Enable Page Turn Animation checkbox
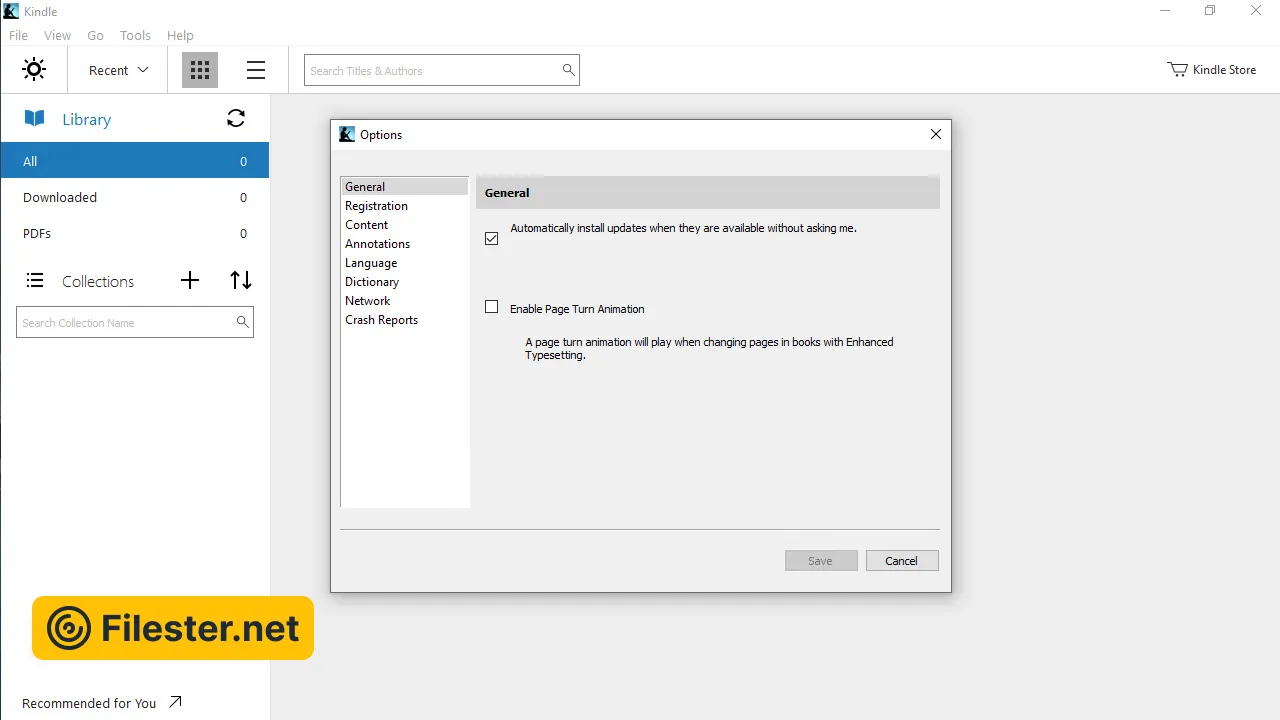Viewport: 1280px width, 720px height. pos(491,308)
